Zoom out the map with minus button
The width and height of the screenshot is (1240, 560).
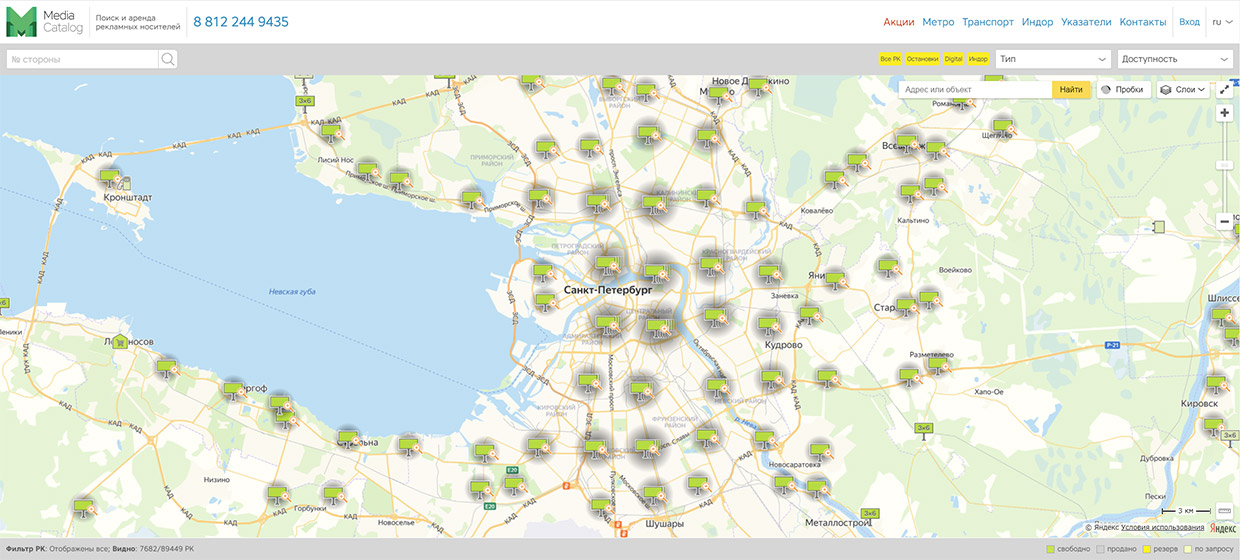1225,221
